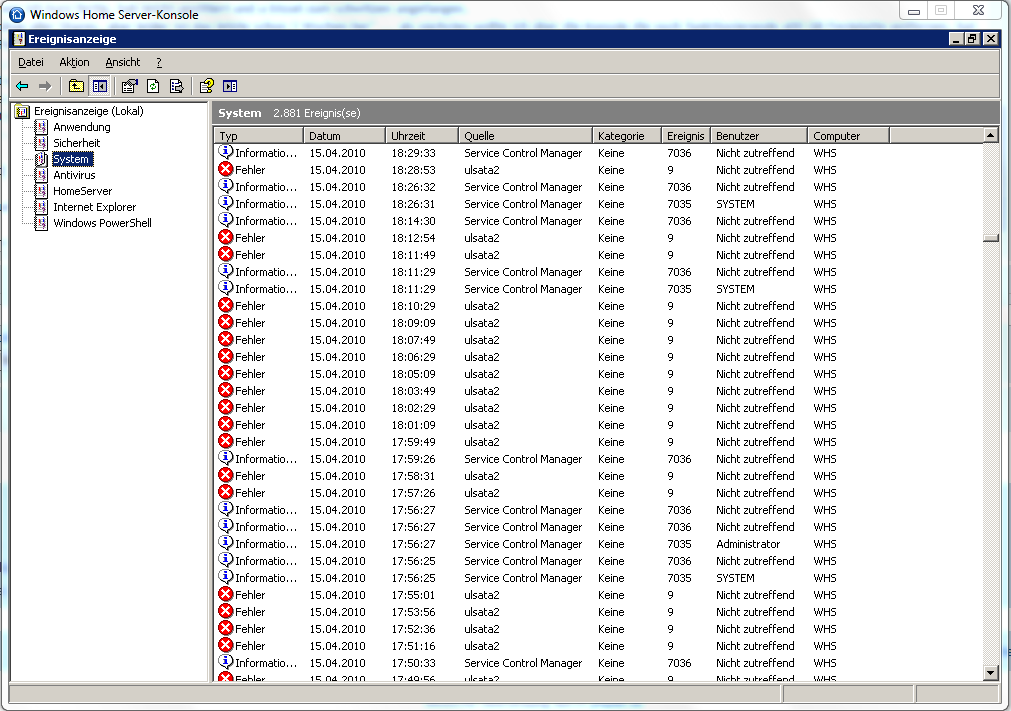Sort events by the Typ column header
Screen dimensions: 1011x711
pyautogui.click(x=259, y=135)
